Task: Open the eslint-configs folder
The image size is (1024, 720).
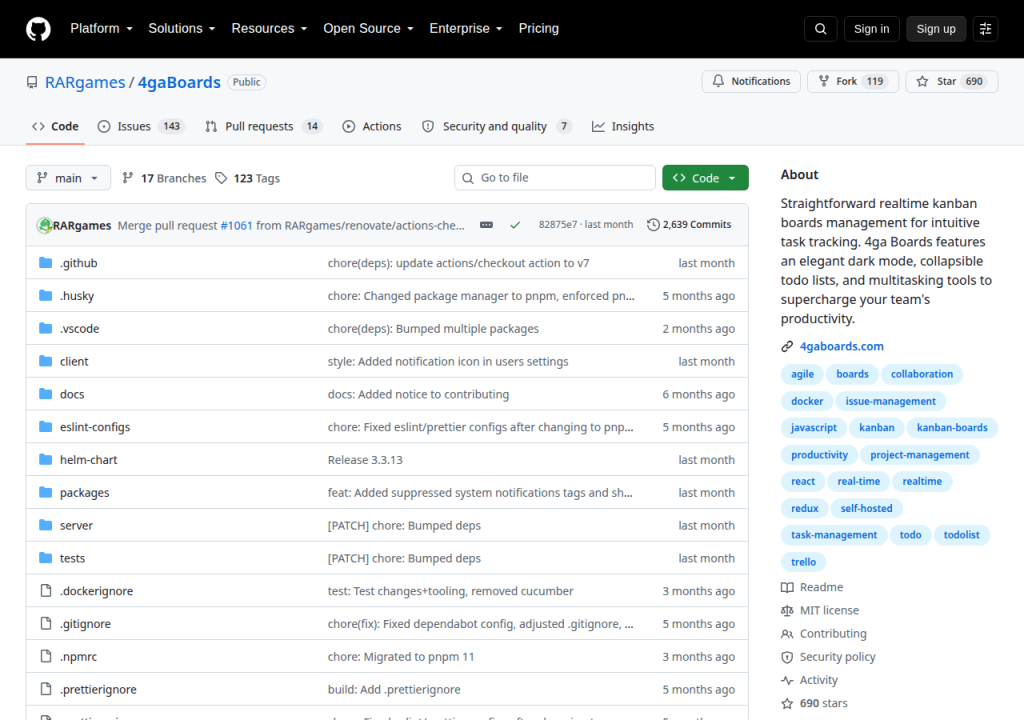Action: pos(95,427)
